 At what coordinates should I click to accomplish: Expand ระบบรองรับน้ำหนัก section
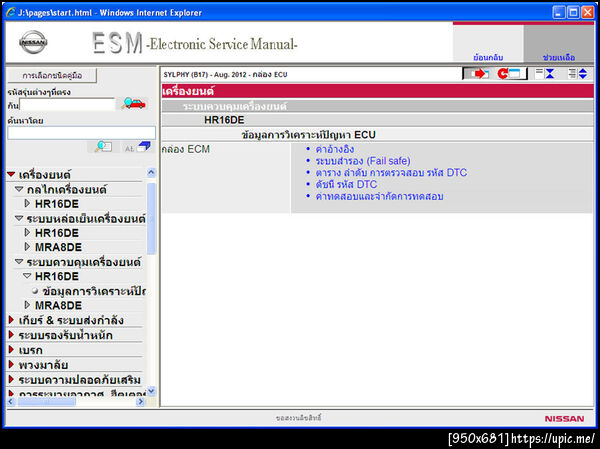pos(11,335)
